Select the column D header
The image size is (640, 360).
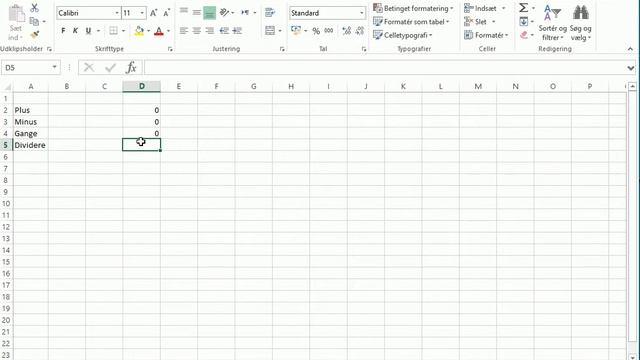(142, 86)
